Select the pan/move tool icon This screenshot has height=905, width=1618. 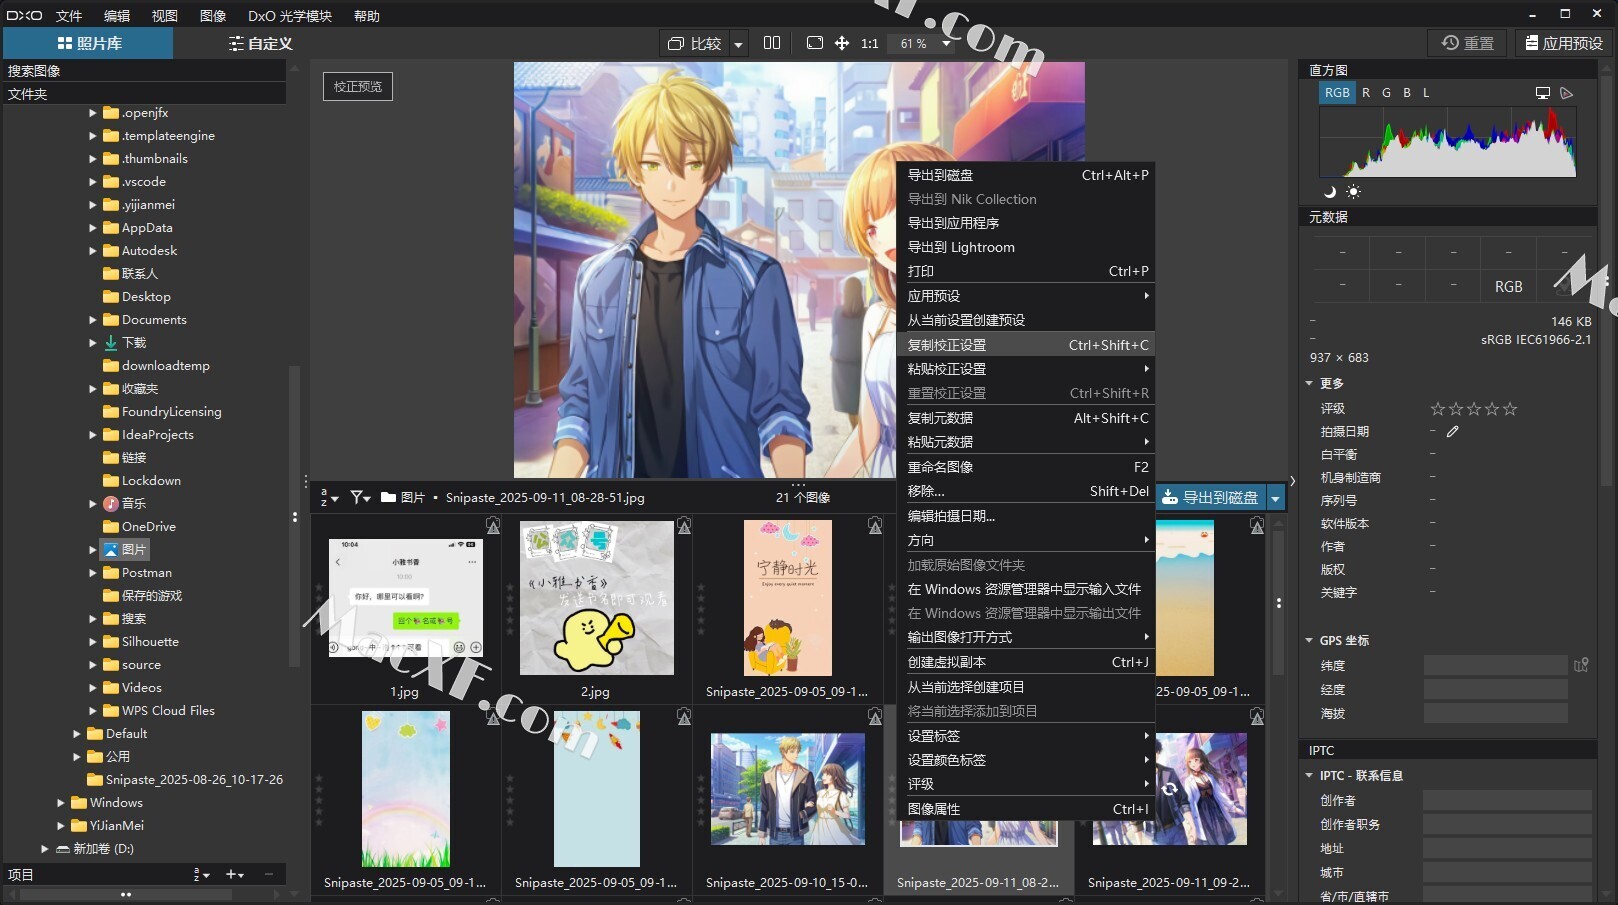(x=842, y=43)
